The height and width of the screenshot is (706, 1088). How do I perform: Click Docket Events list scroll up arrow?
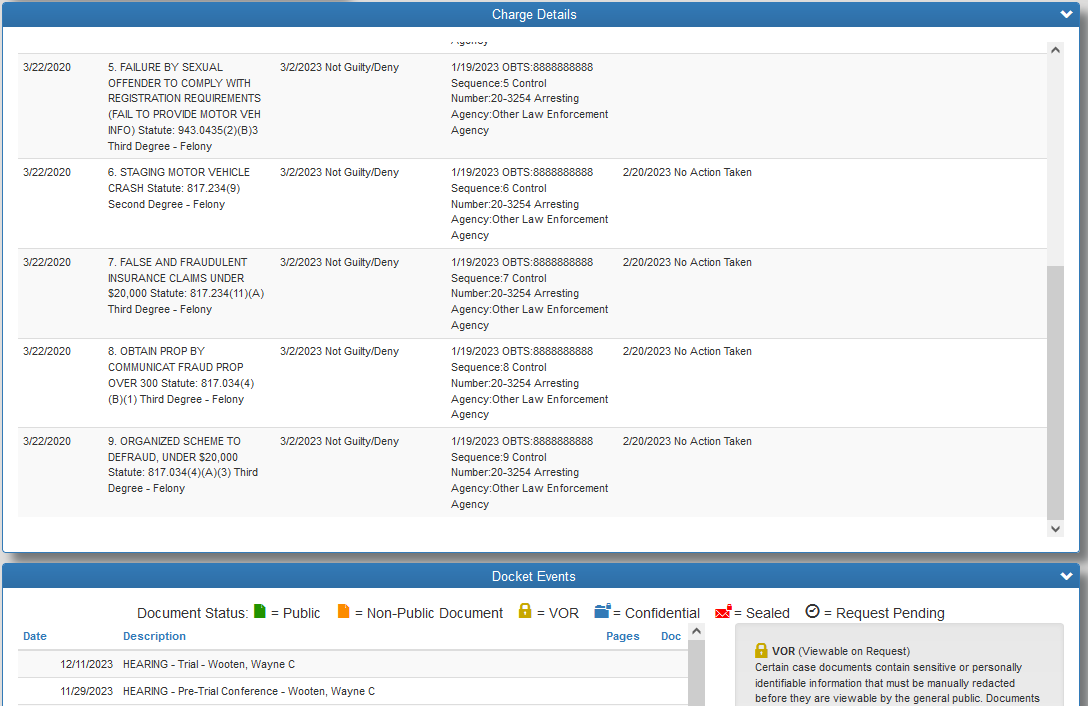697,631
